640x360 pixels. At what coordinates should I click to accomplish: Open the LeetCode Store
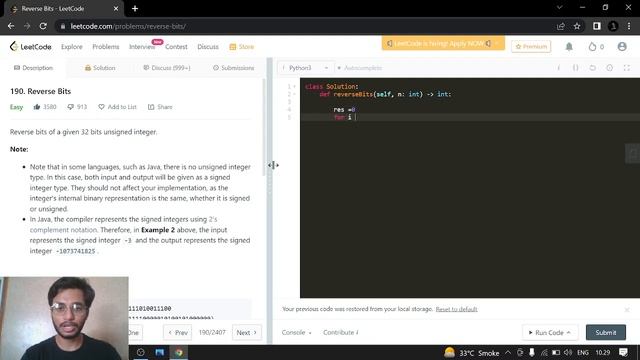242,47
